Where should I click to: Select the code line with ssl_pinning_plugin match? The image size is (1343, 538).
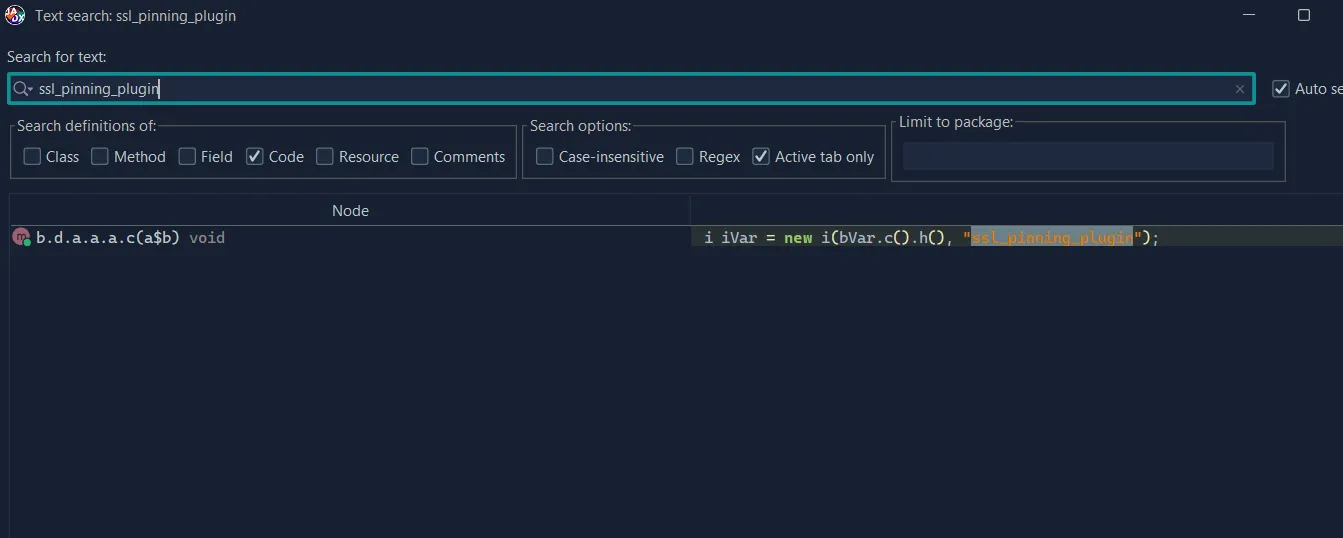tap(1017, 238)
